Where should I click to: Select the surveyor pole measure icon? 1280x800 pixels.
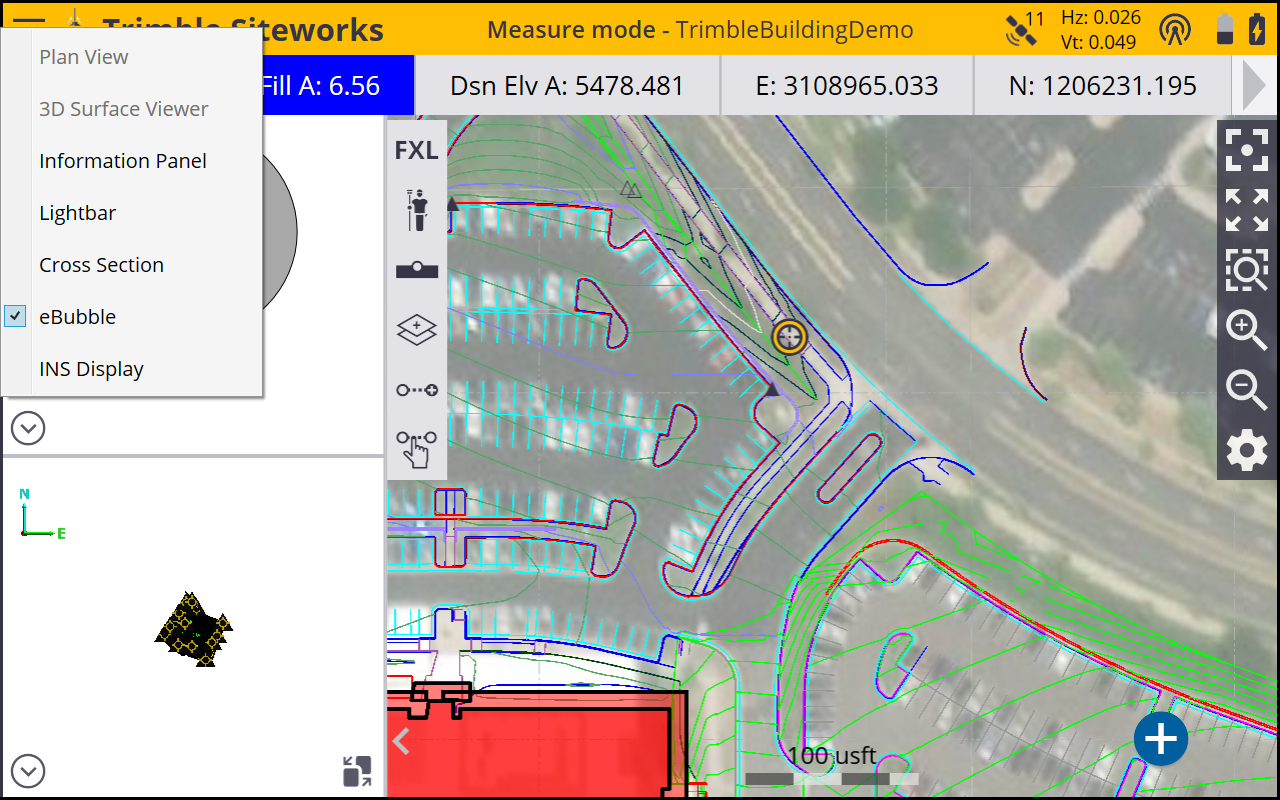[417, 210]
